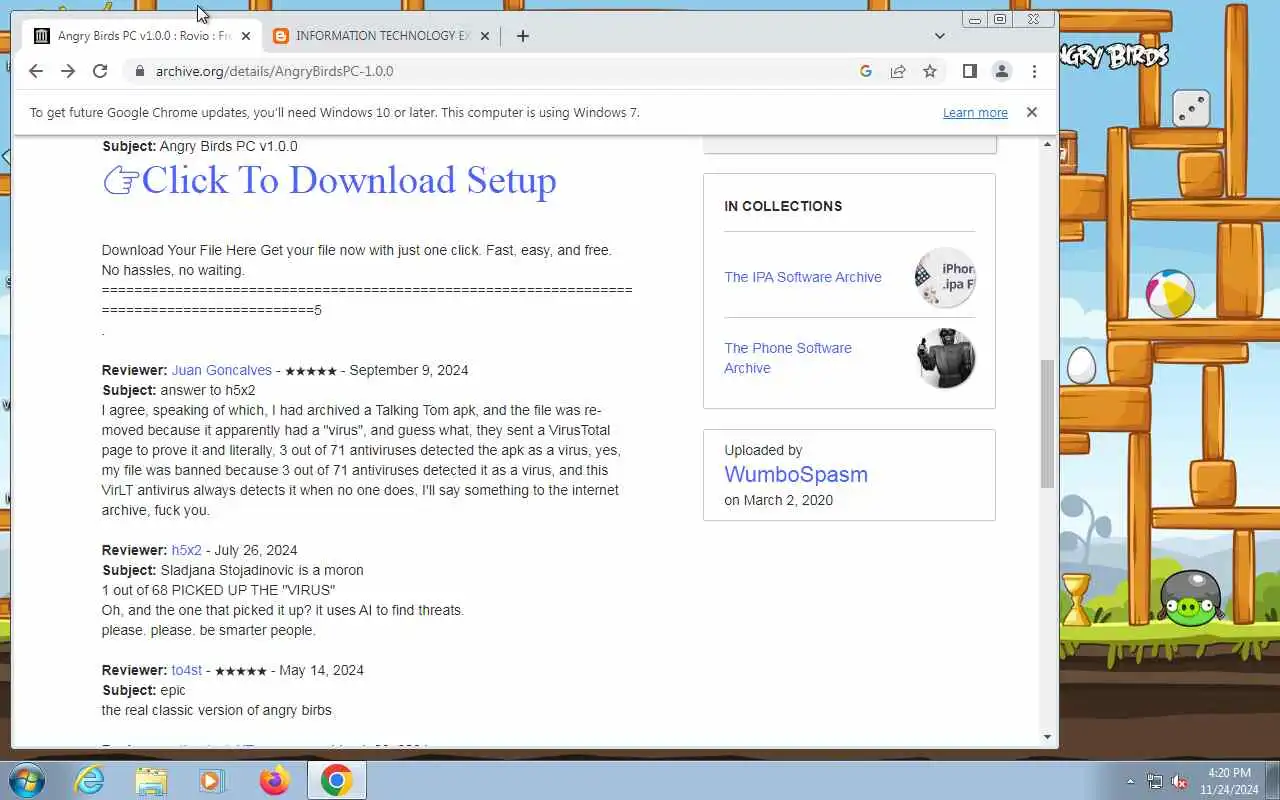Click Phone Software Archive thumbnail
The image size is (1280, 800).
945,358
